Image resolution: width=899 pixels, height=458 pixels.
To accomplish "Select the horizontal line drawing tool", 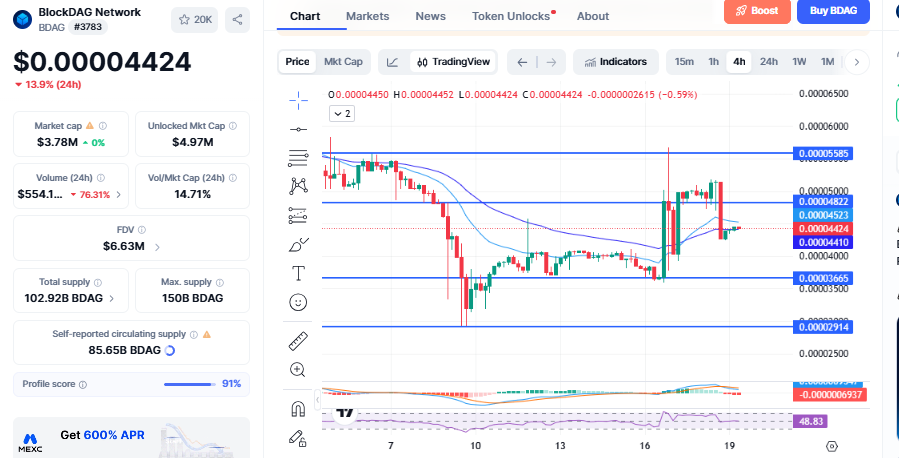I will 298,130.
